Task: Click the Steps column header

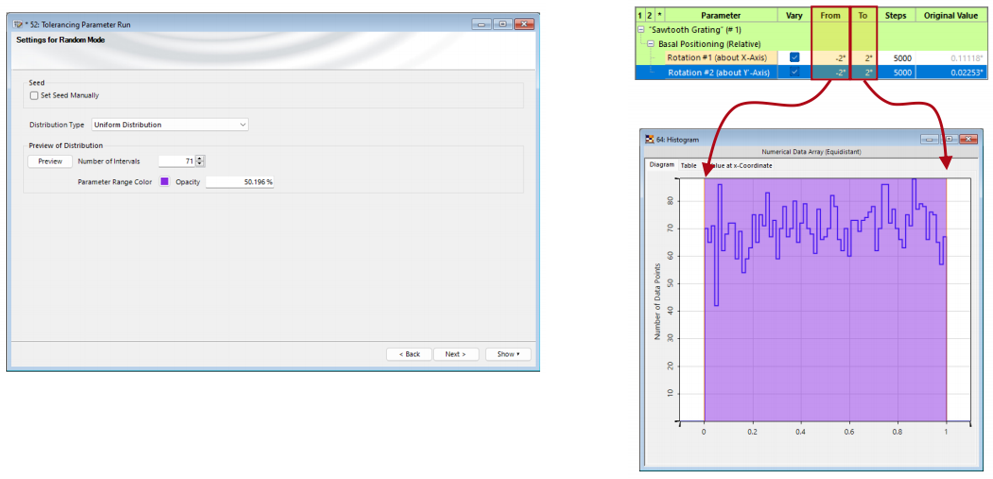Action: 896,15
